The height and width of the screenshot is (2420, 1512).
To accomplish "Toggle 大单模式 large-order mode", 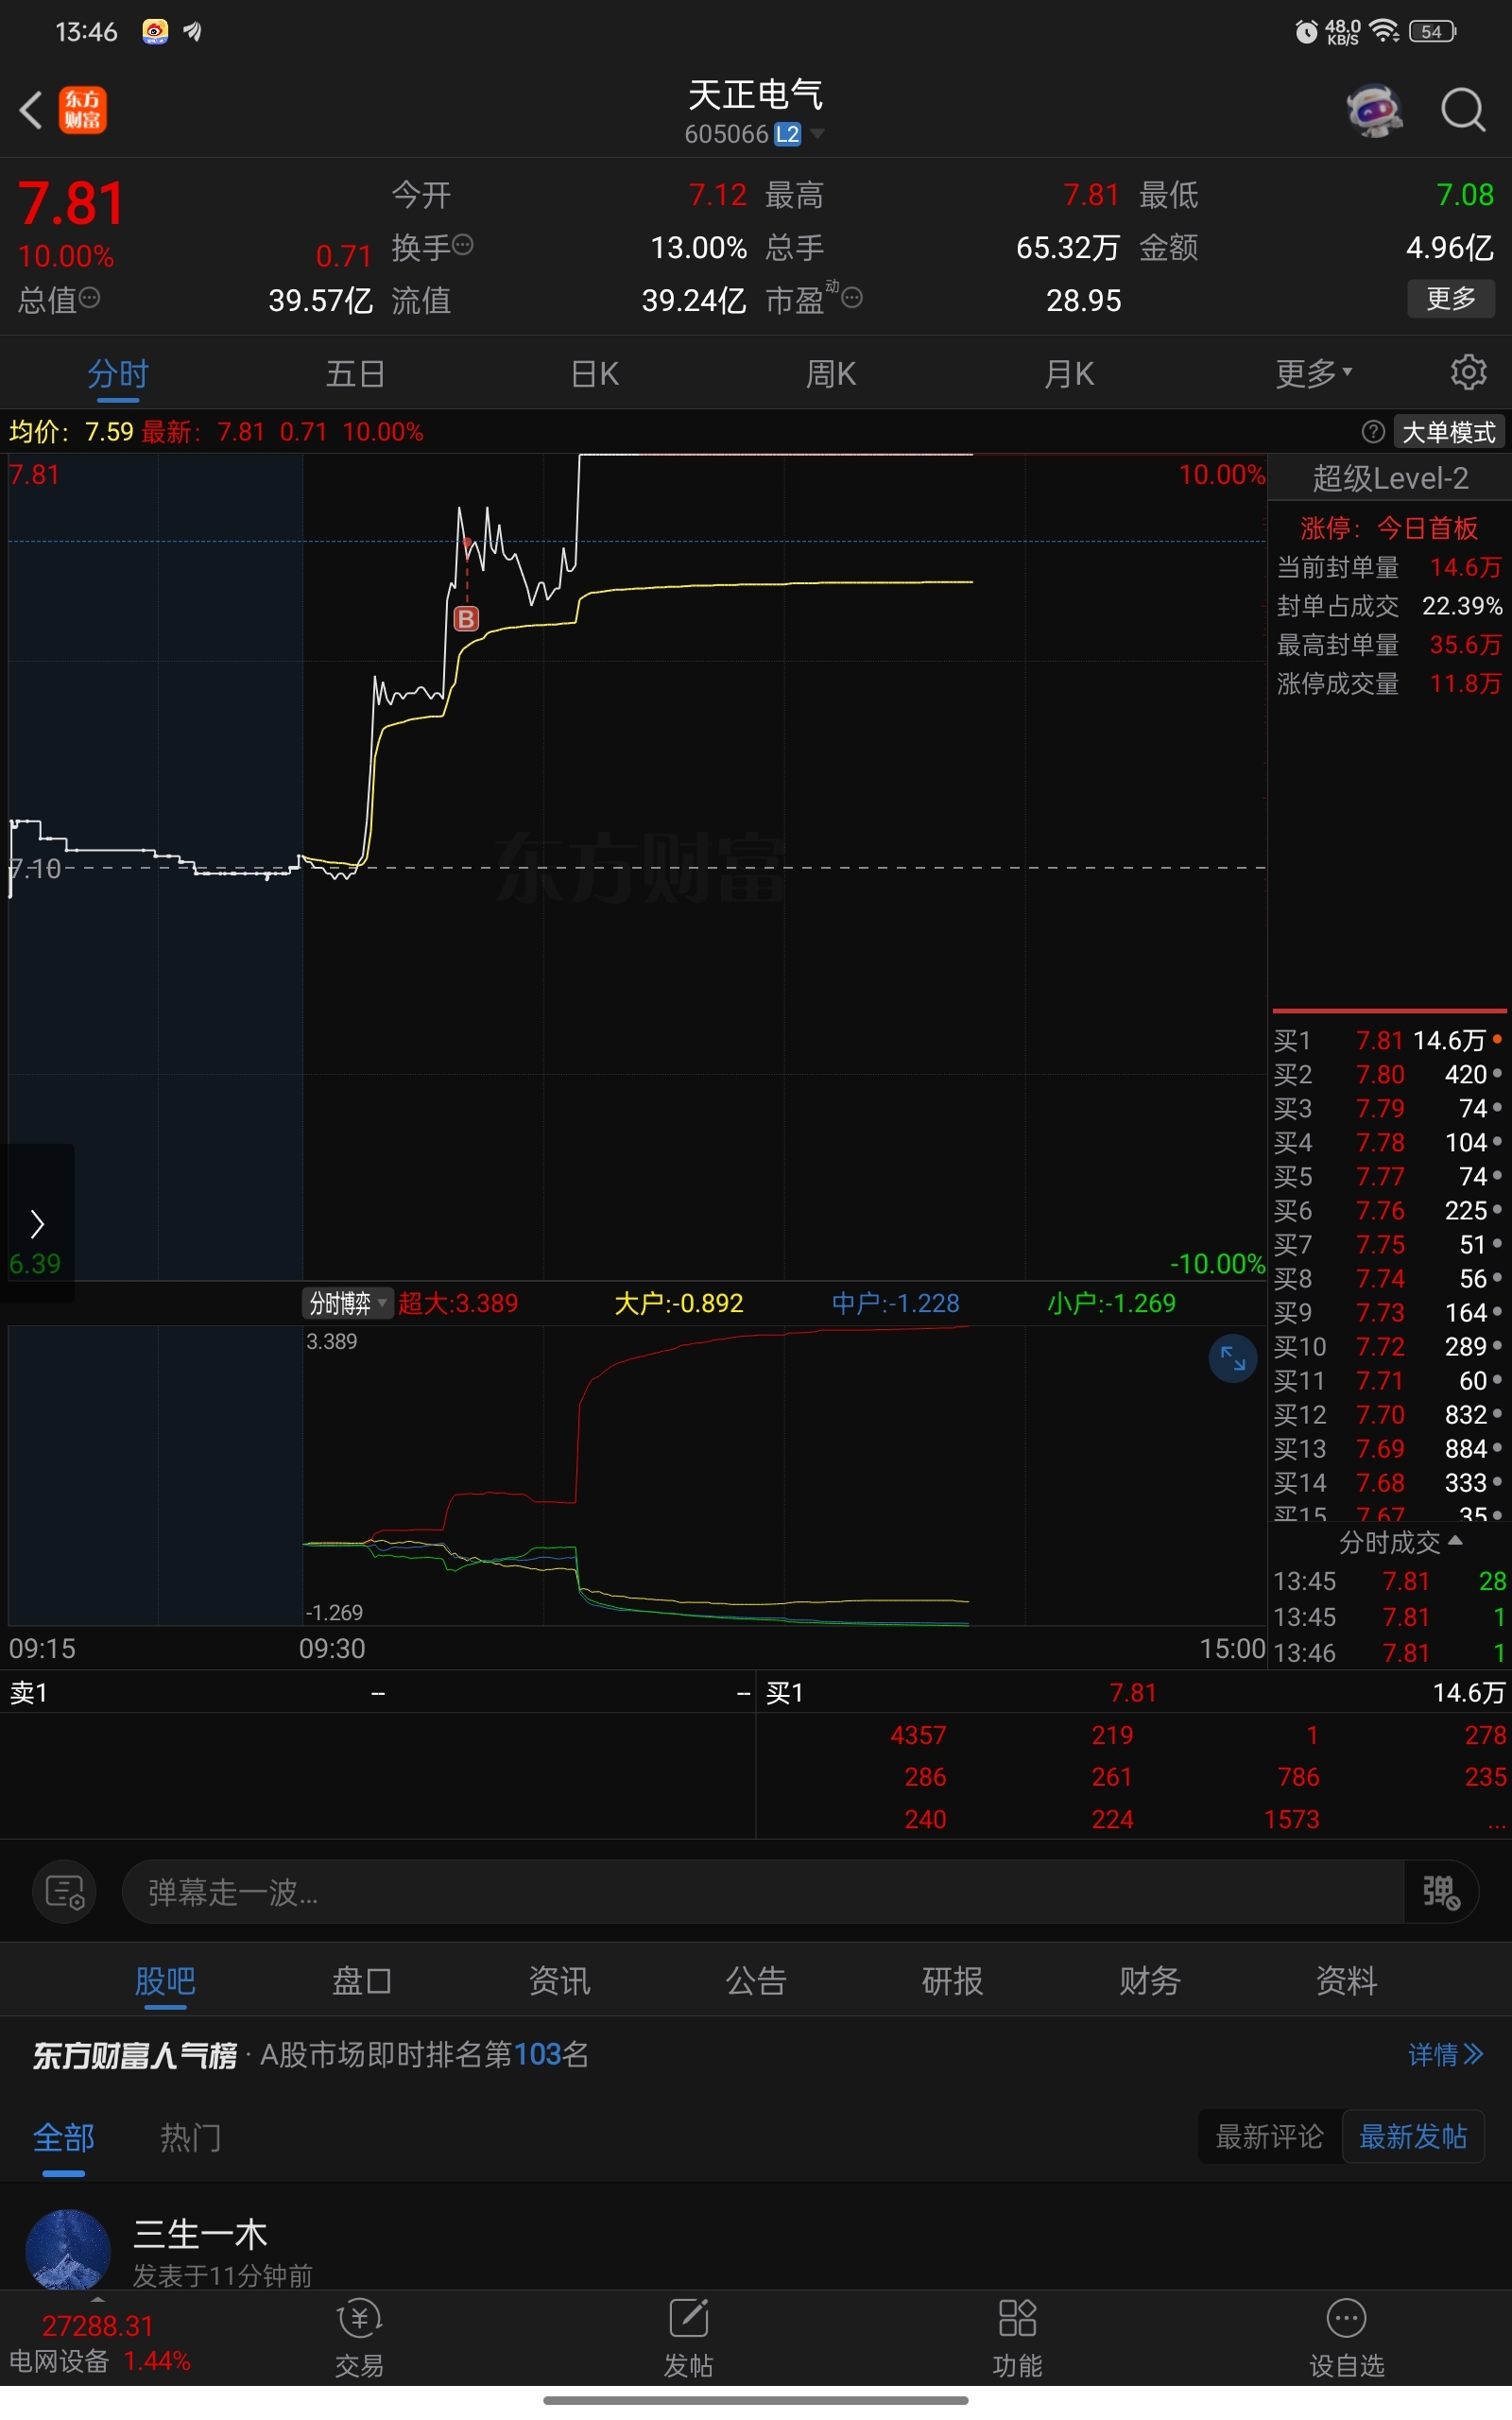I will 1448,432.
